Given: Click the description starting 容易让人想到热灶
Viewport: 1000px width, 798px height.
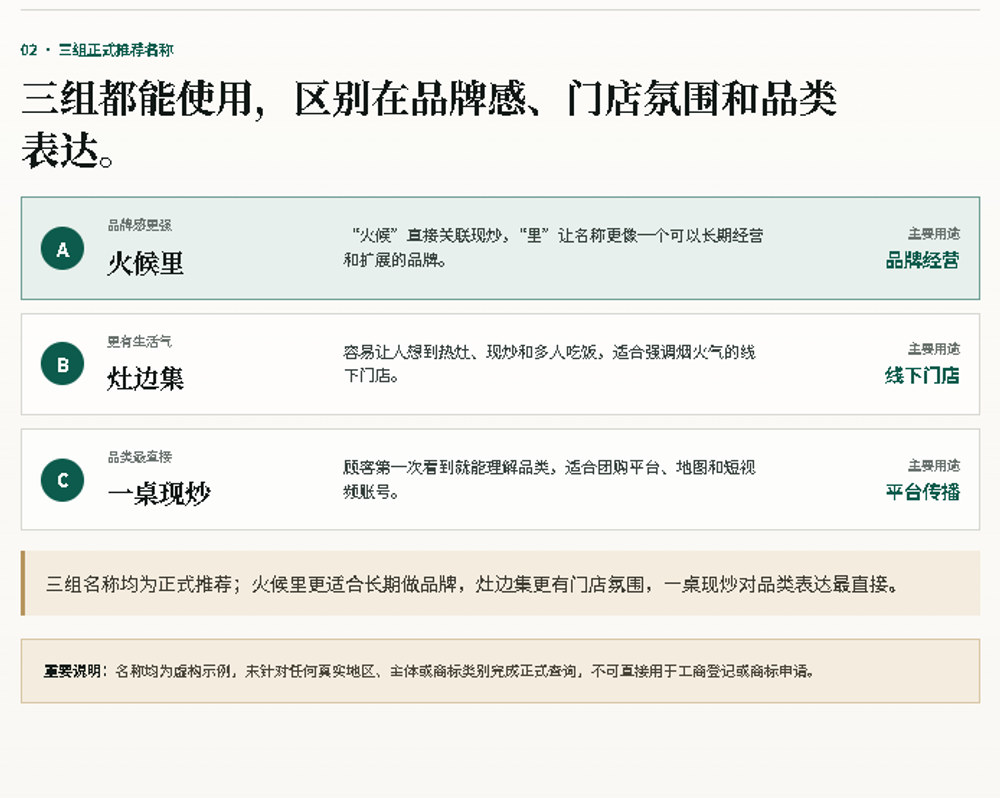Looking at the screenshot, I should coord(549,364).
